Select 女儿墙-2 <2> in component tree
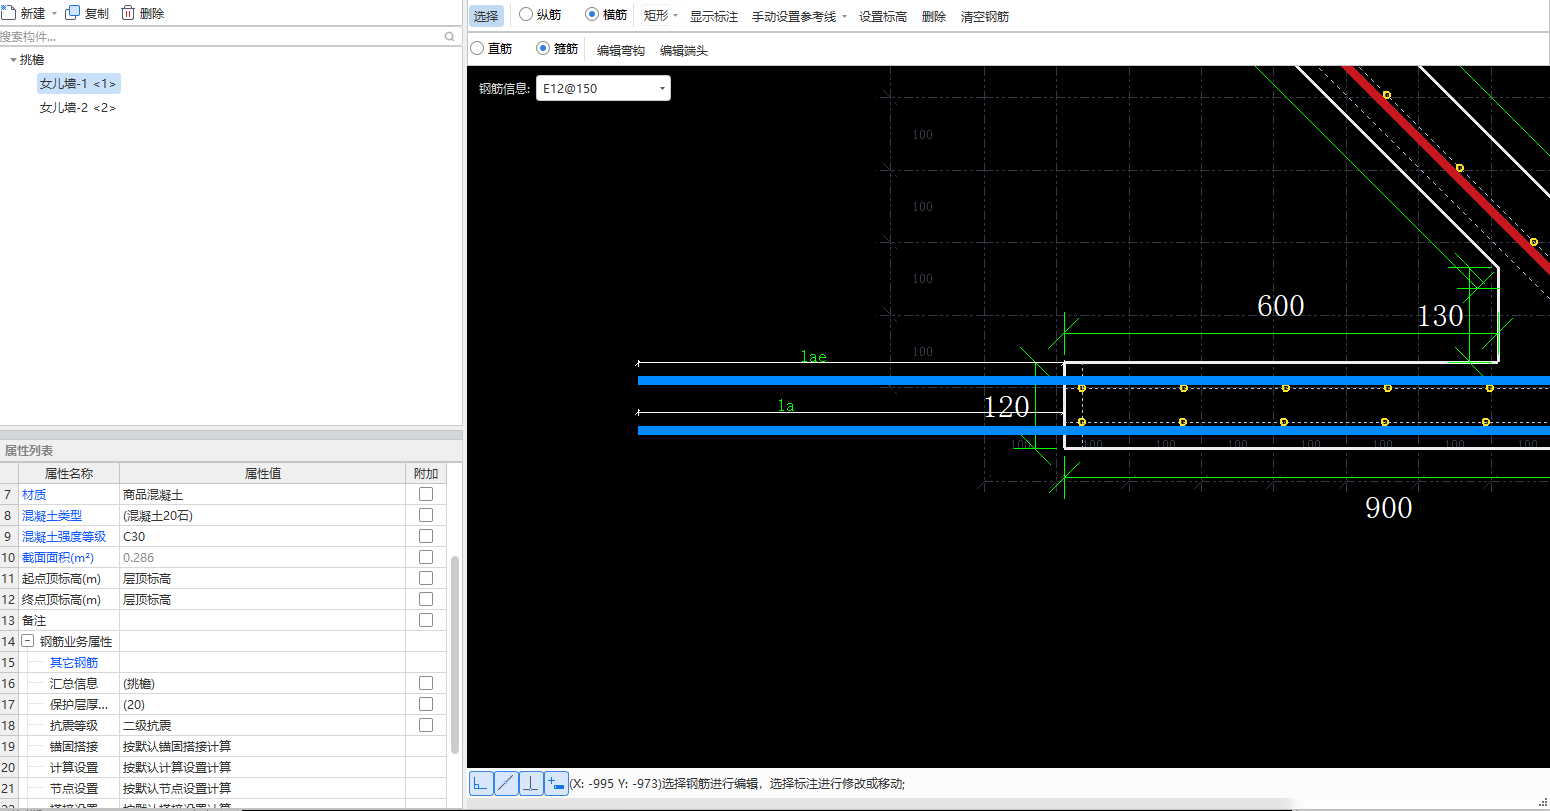This screenshot has width=1550, height=811. 78,108
